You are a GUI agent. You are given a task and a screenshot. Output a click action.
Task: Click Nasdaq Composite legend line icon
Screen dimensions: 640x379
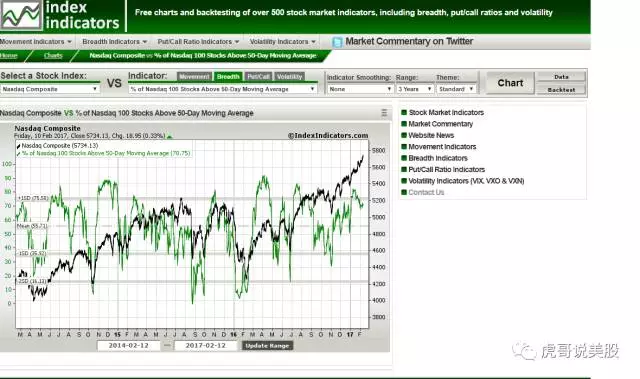(19, 146)
